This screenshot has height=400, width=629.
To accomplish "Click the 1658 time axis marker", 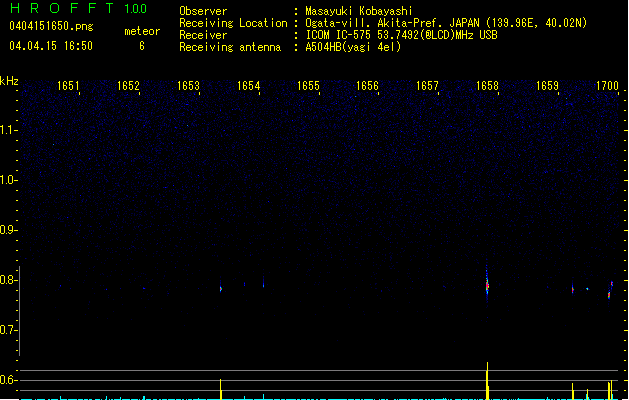I will click(x=487, y=86).
